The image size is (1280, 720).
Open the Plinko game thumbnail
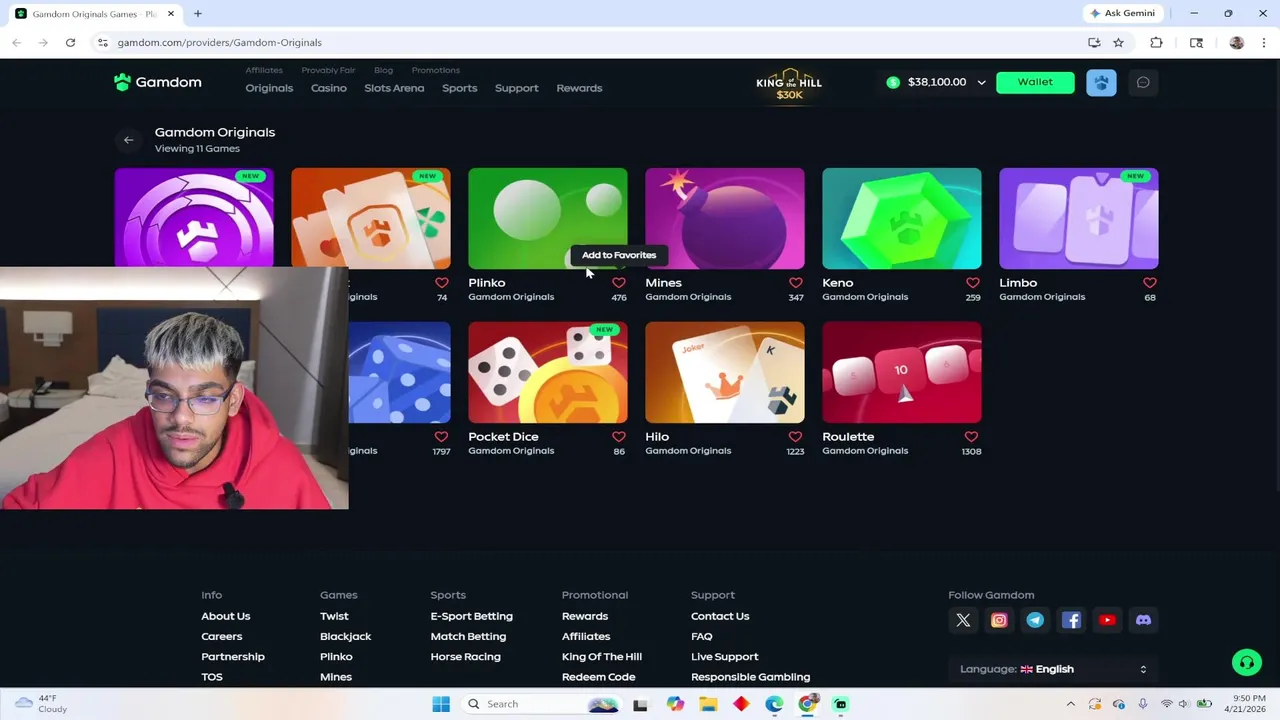pyautogui.click(x=548, y=218)
